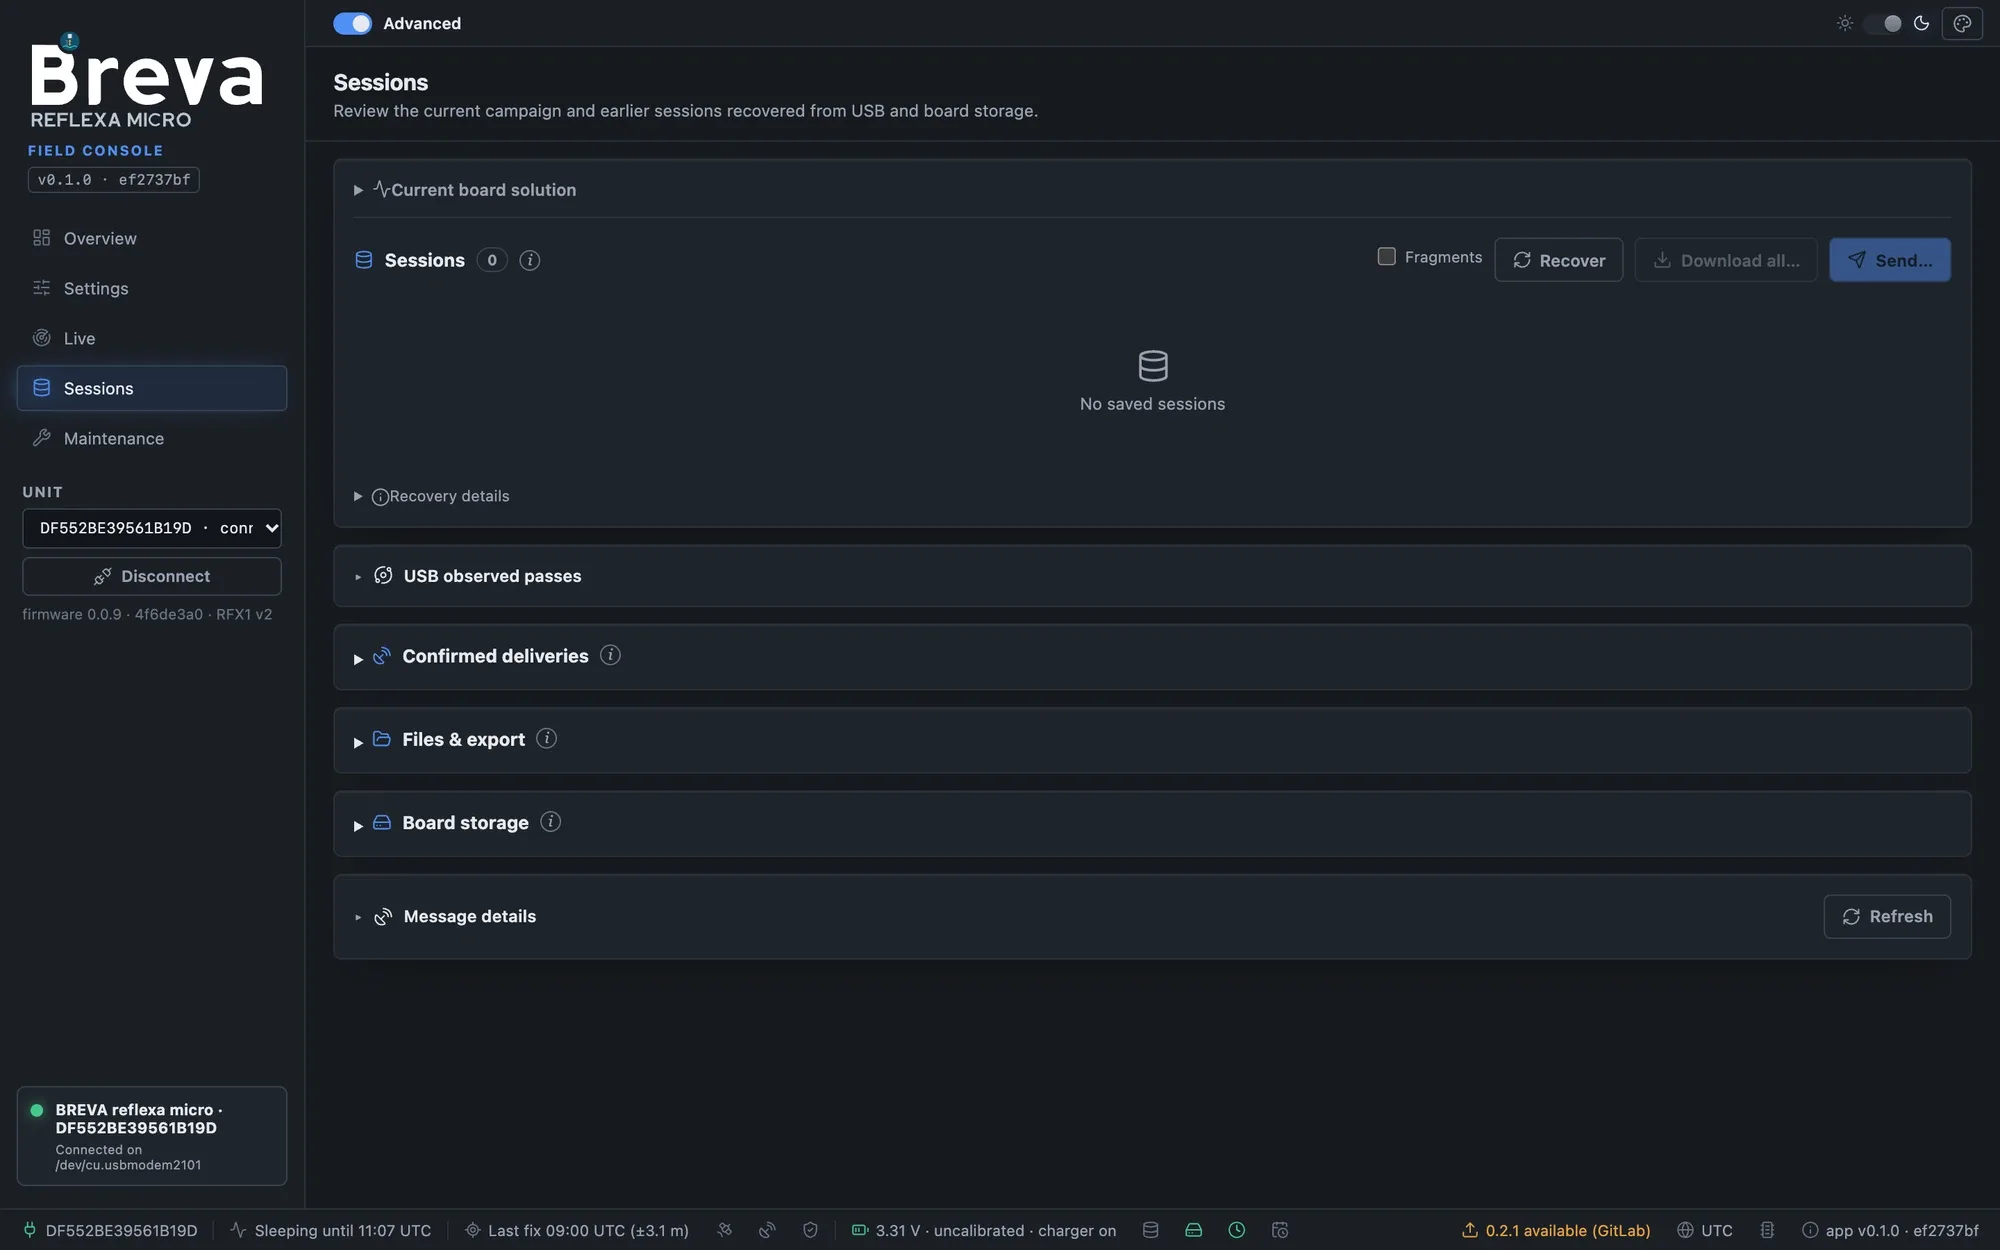The height and width of the screenshot is (1250, 2000).
Task: Open the Sessions sidebar item
Action: (152, 388)
